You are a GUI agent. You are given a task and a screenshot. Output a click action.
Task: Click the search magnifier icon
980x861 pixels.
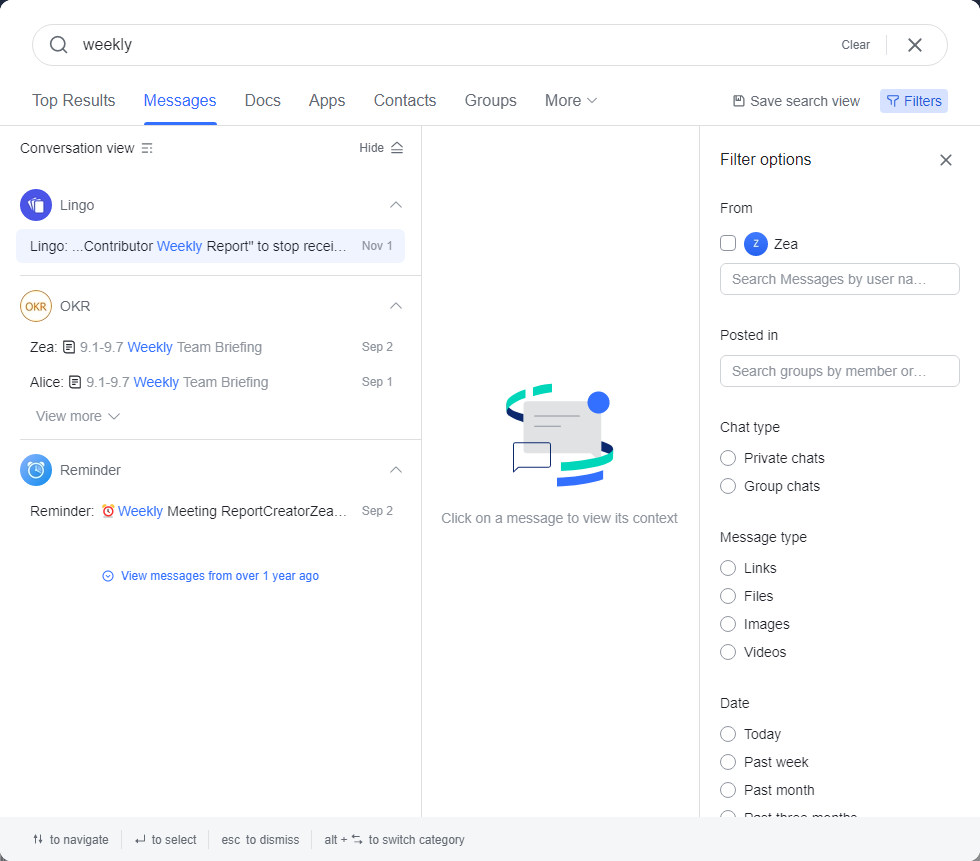(x=59, y=45)
